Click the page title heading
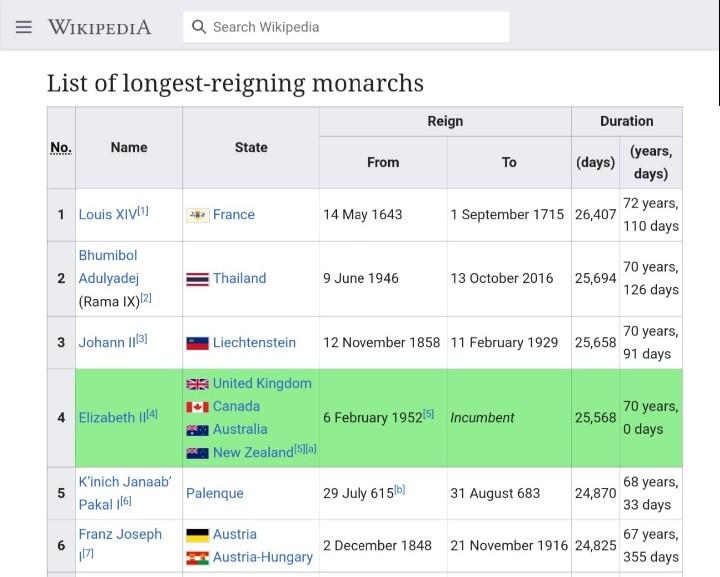Screen dimensions: 720x577 point(235,83)
